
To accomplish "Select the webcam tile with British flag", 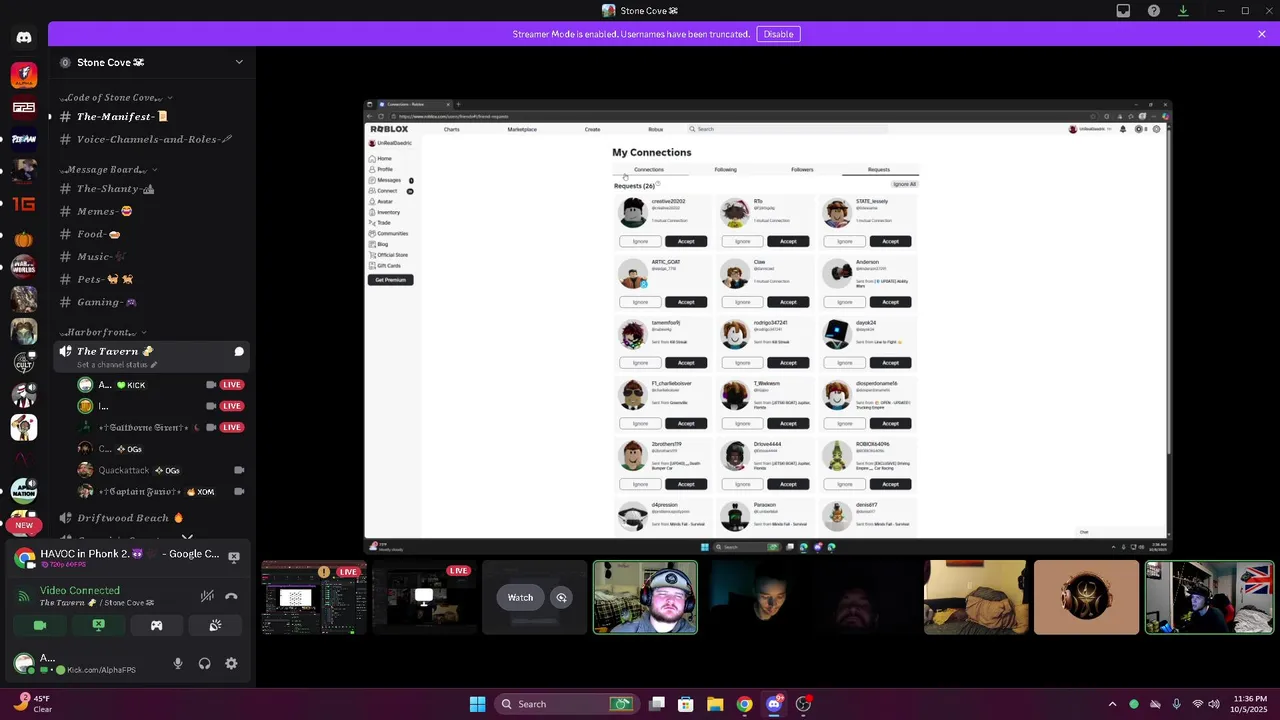I will click(x=1209, y=598).
